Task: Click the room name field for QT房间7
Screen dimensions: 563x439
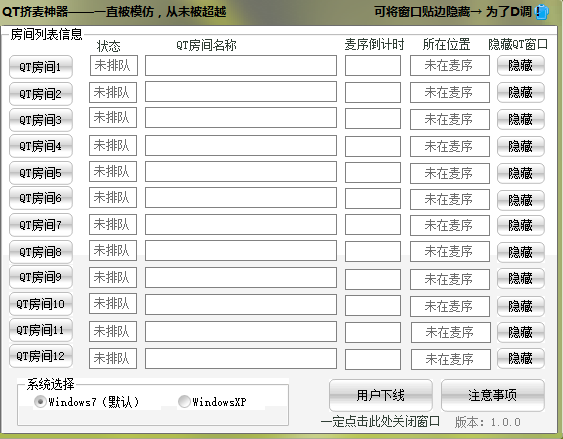Action: pos(241,224)
